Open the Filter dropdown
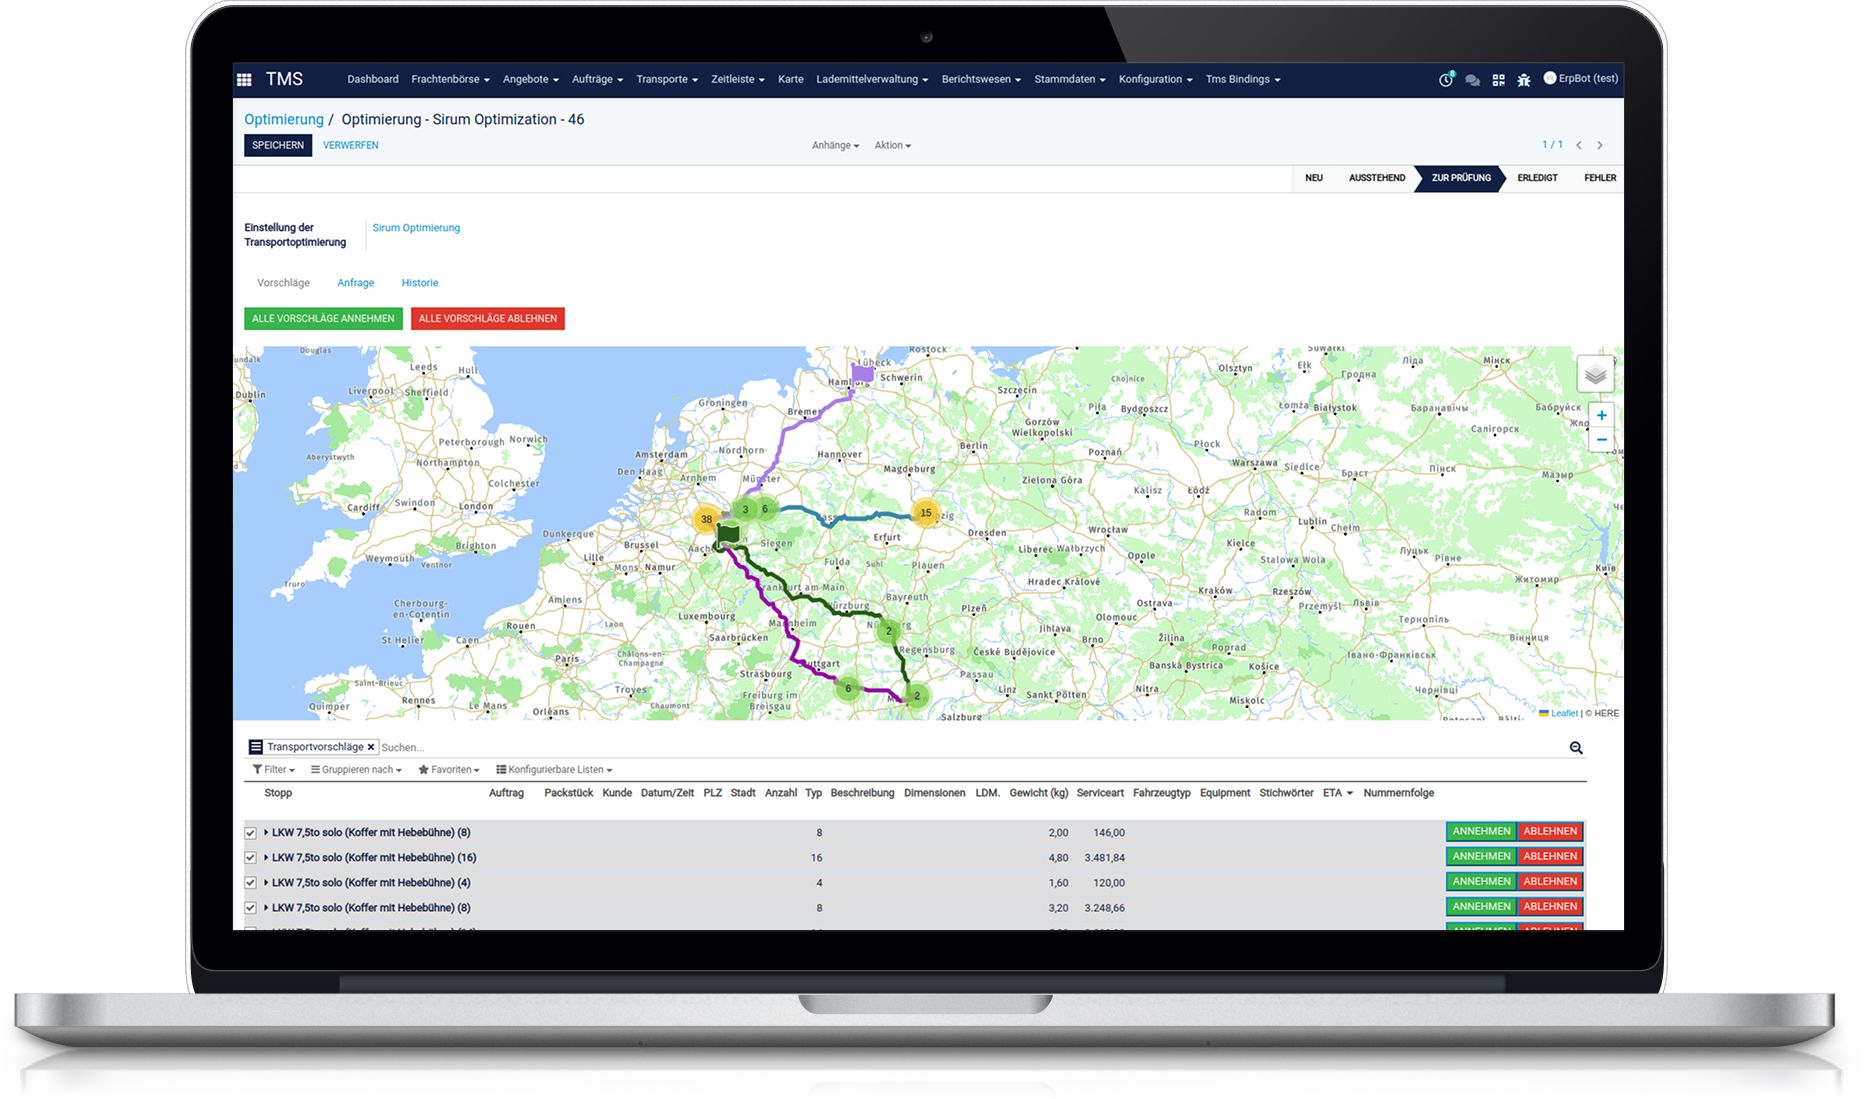 pyautogui.click(x=274, y=770)
